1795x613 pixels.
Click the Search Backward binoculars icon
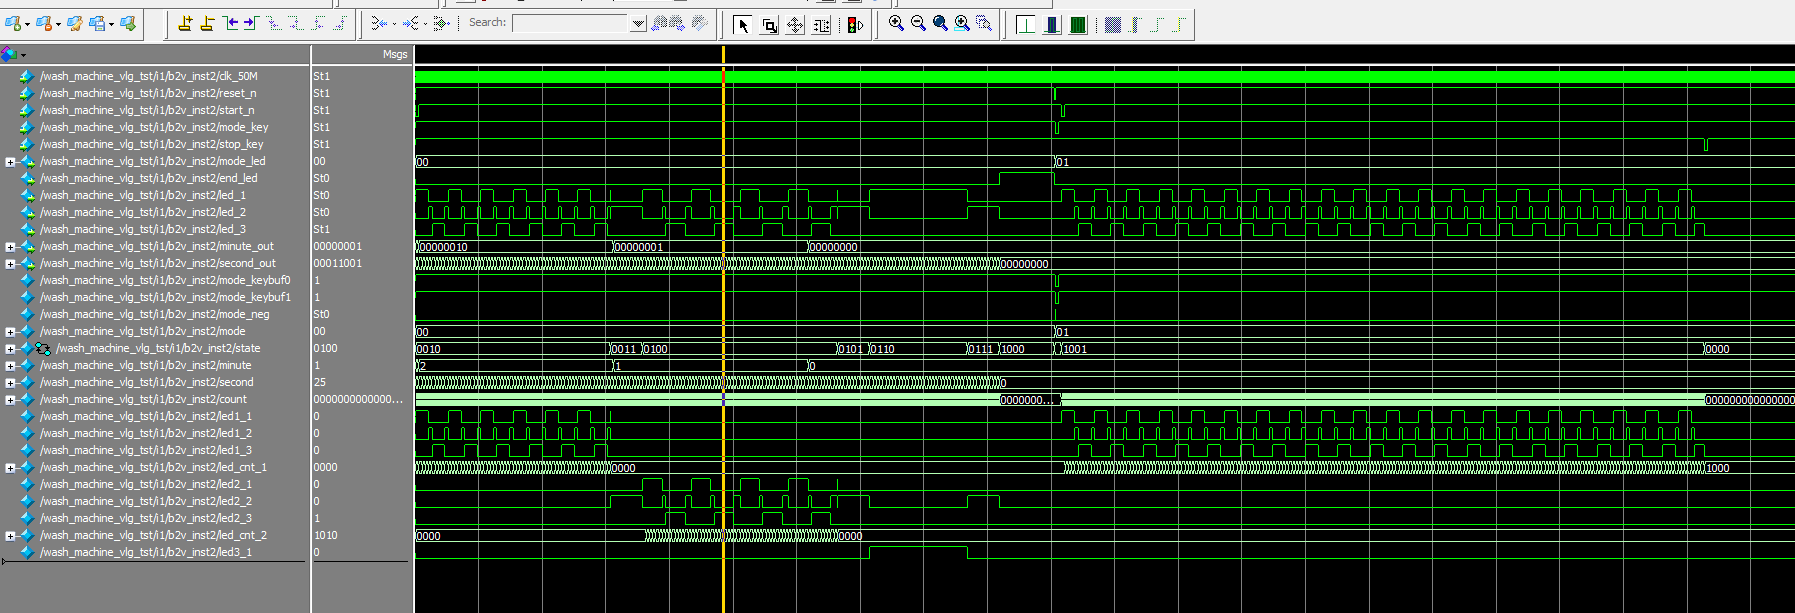(658, 23)
